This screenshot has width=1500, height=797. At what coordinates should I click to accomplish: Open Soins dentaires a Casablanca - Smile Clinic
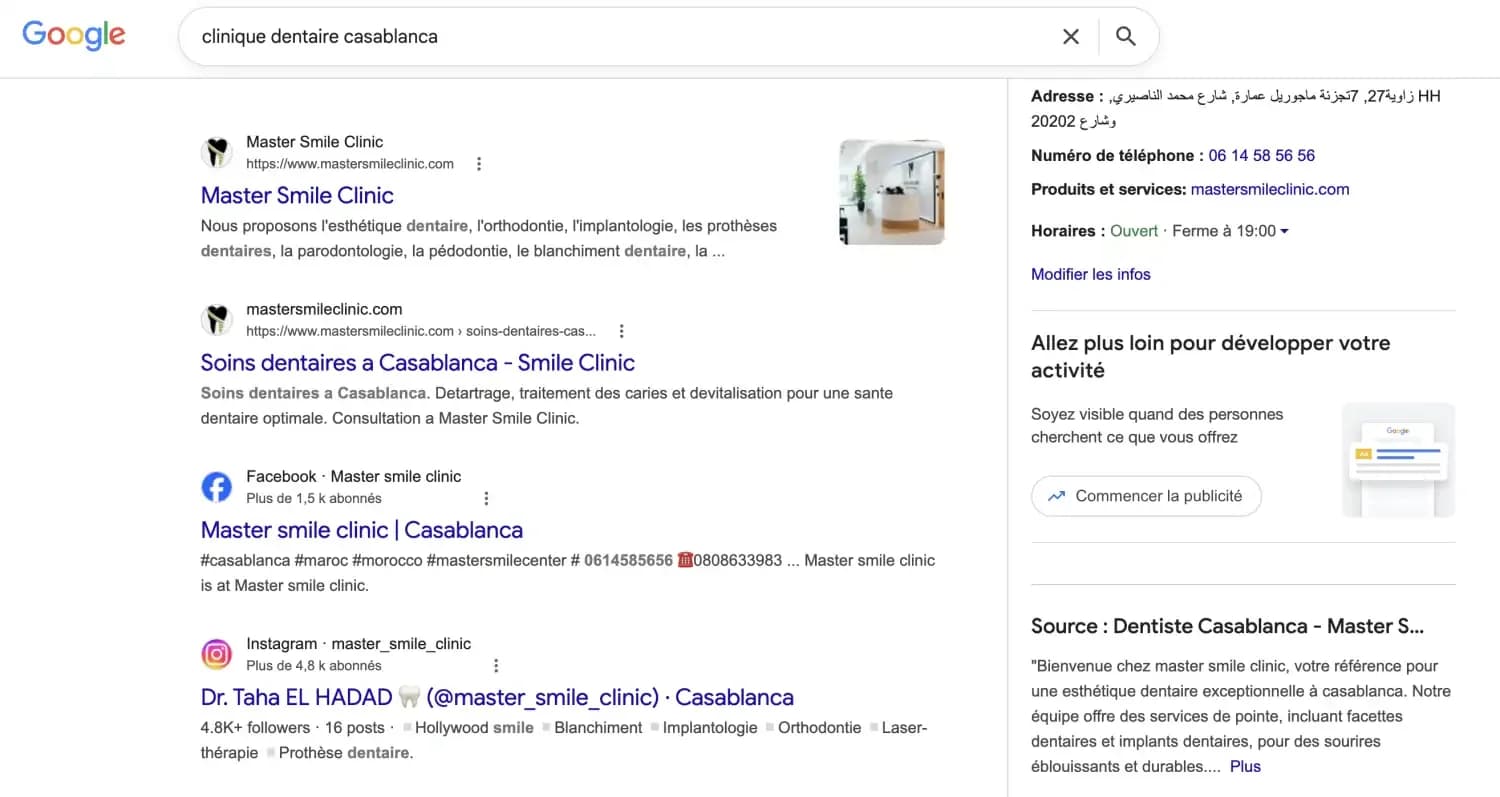coord(418,362)
